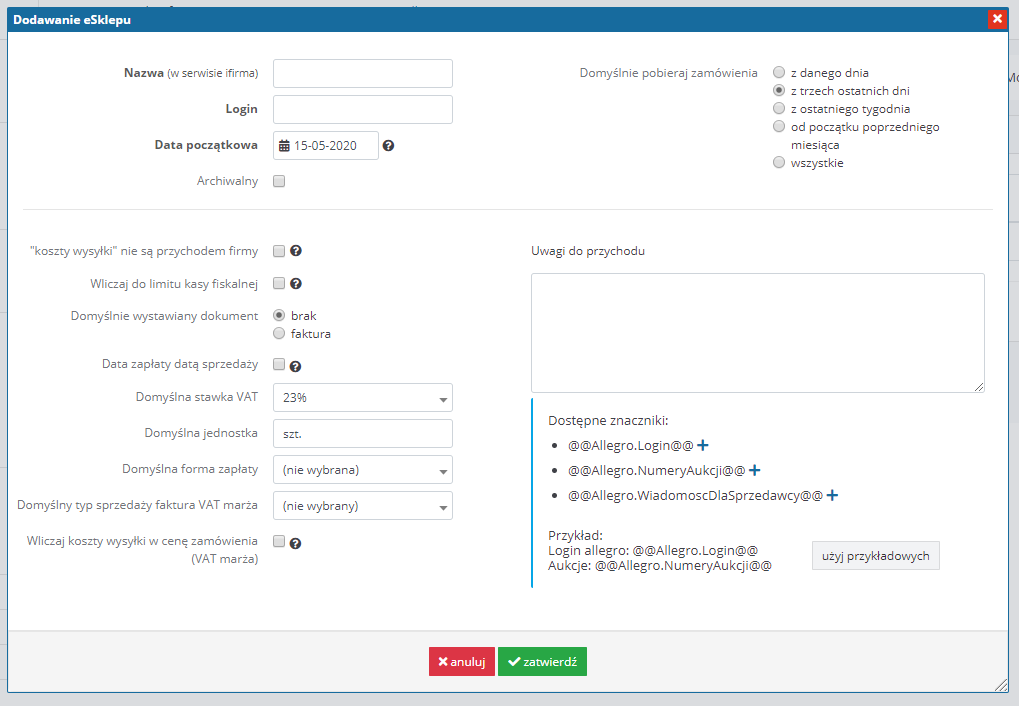Image resolution: width=1019 pixels, height=706 pixels.
Task: Grab the textarea resize grip
Action: pos(979,387)
